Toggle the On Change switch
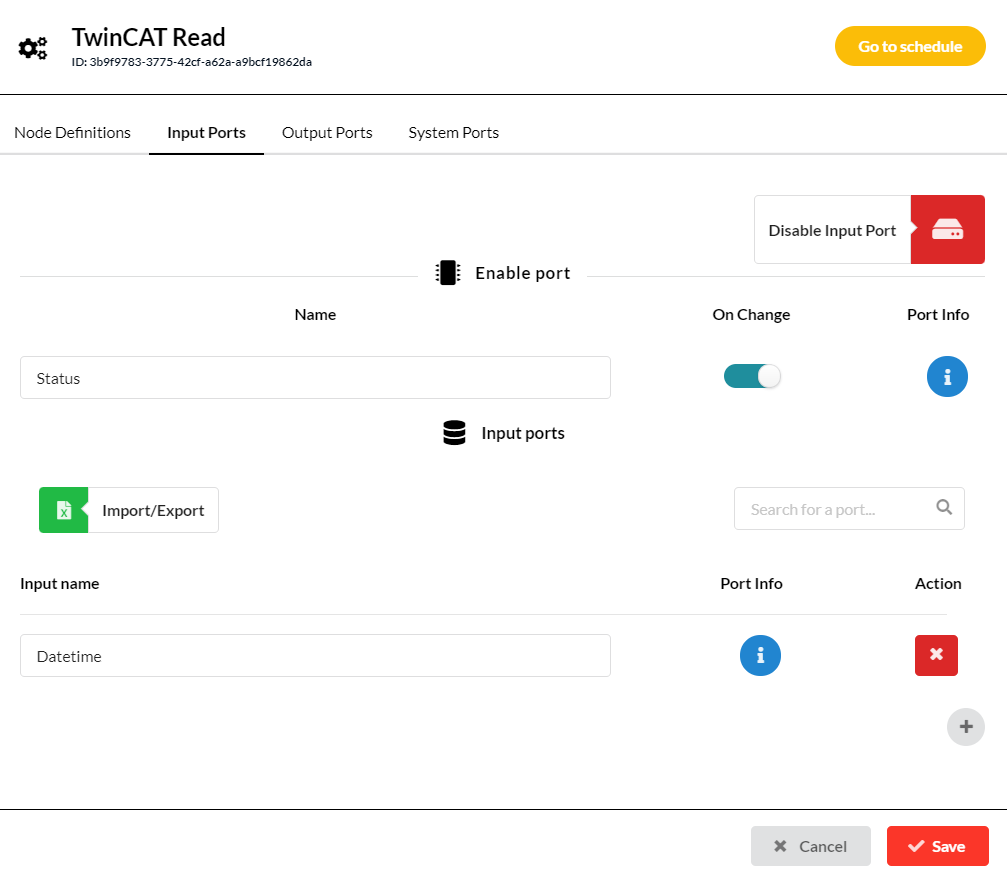The height and width of the screenshot is (881, 1007). (x=752, y=376)
